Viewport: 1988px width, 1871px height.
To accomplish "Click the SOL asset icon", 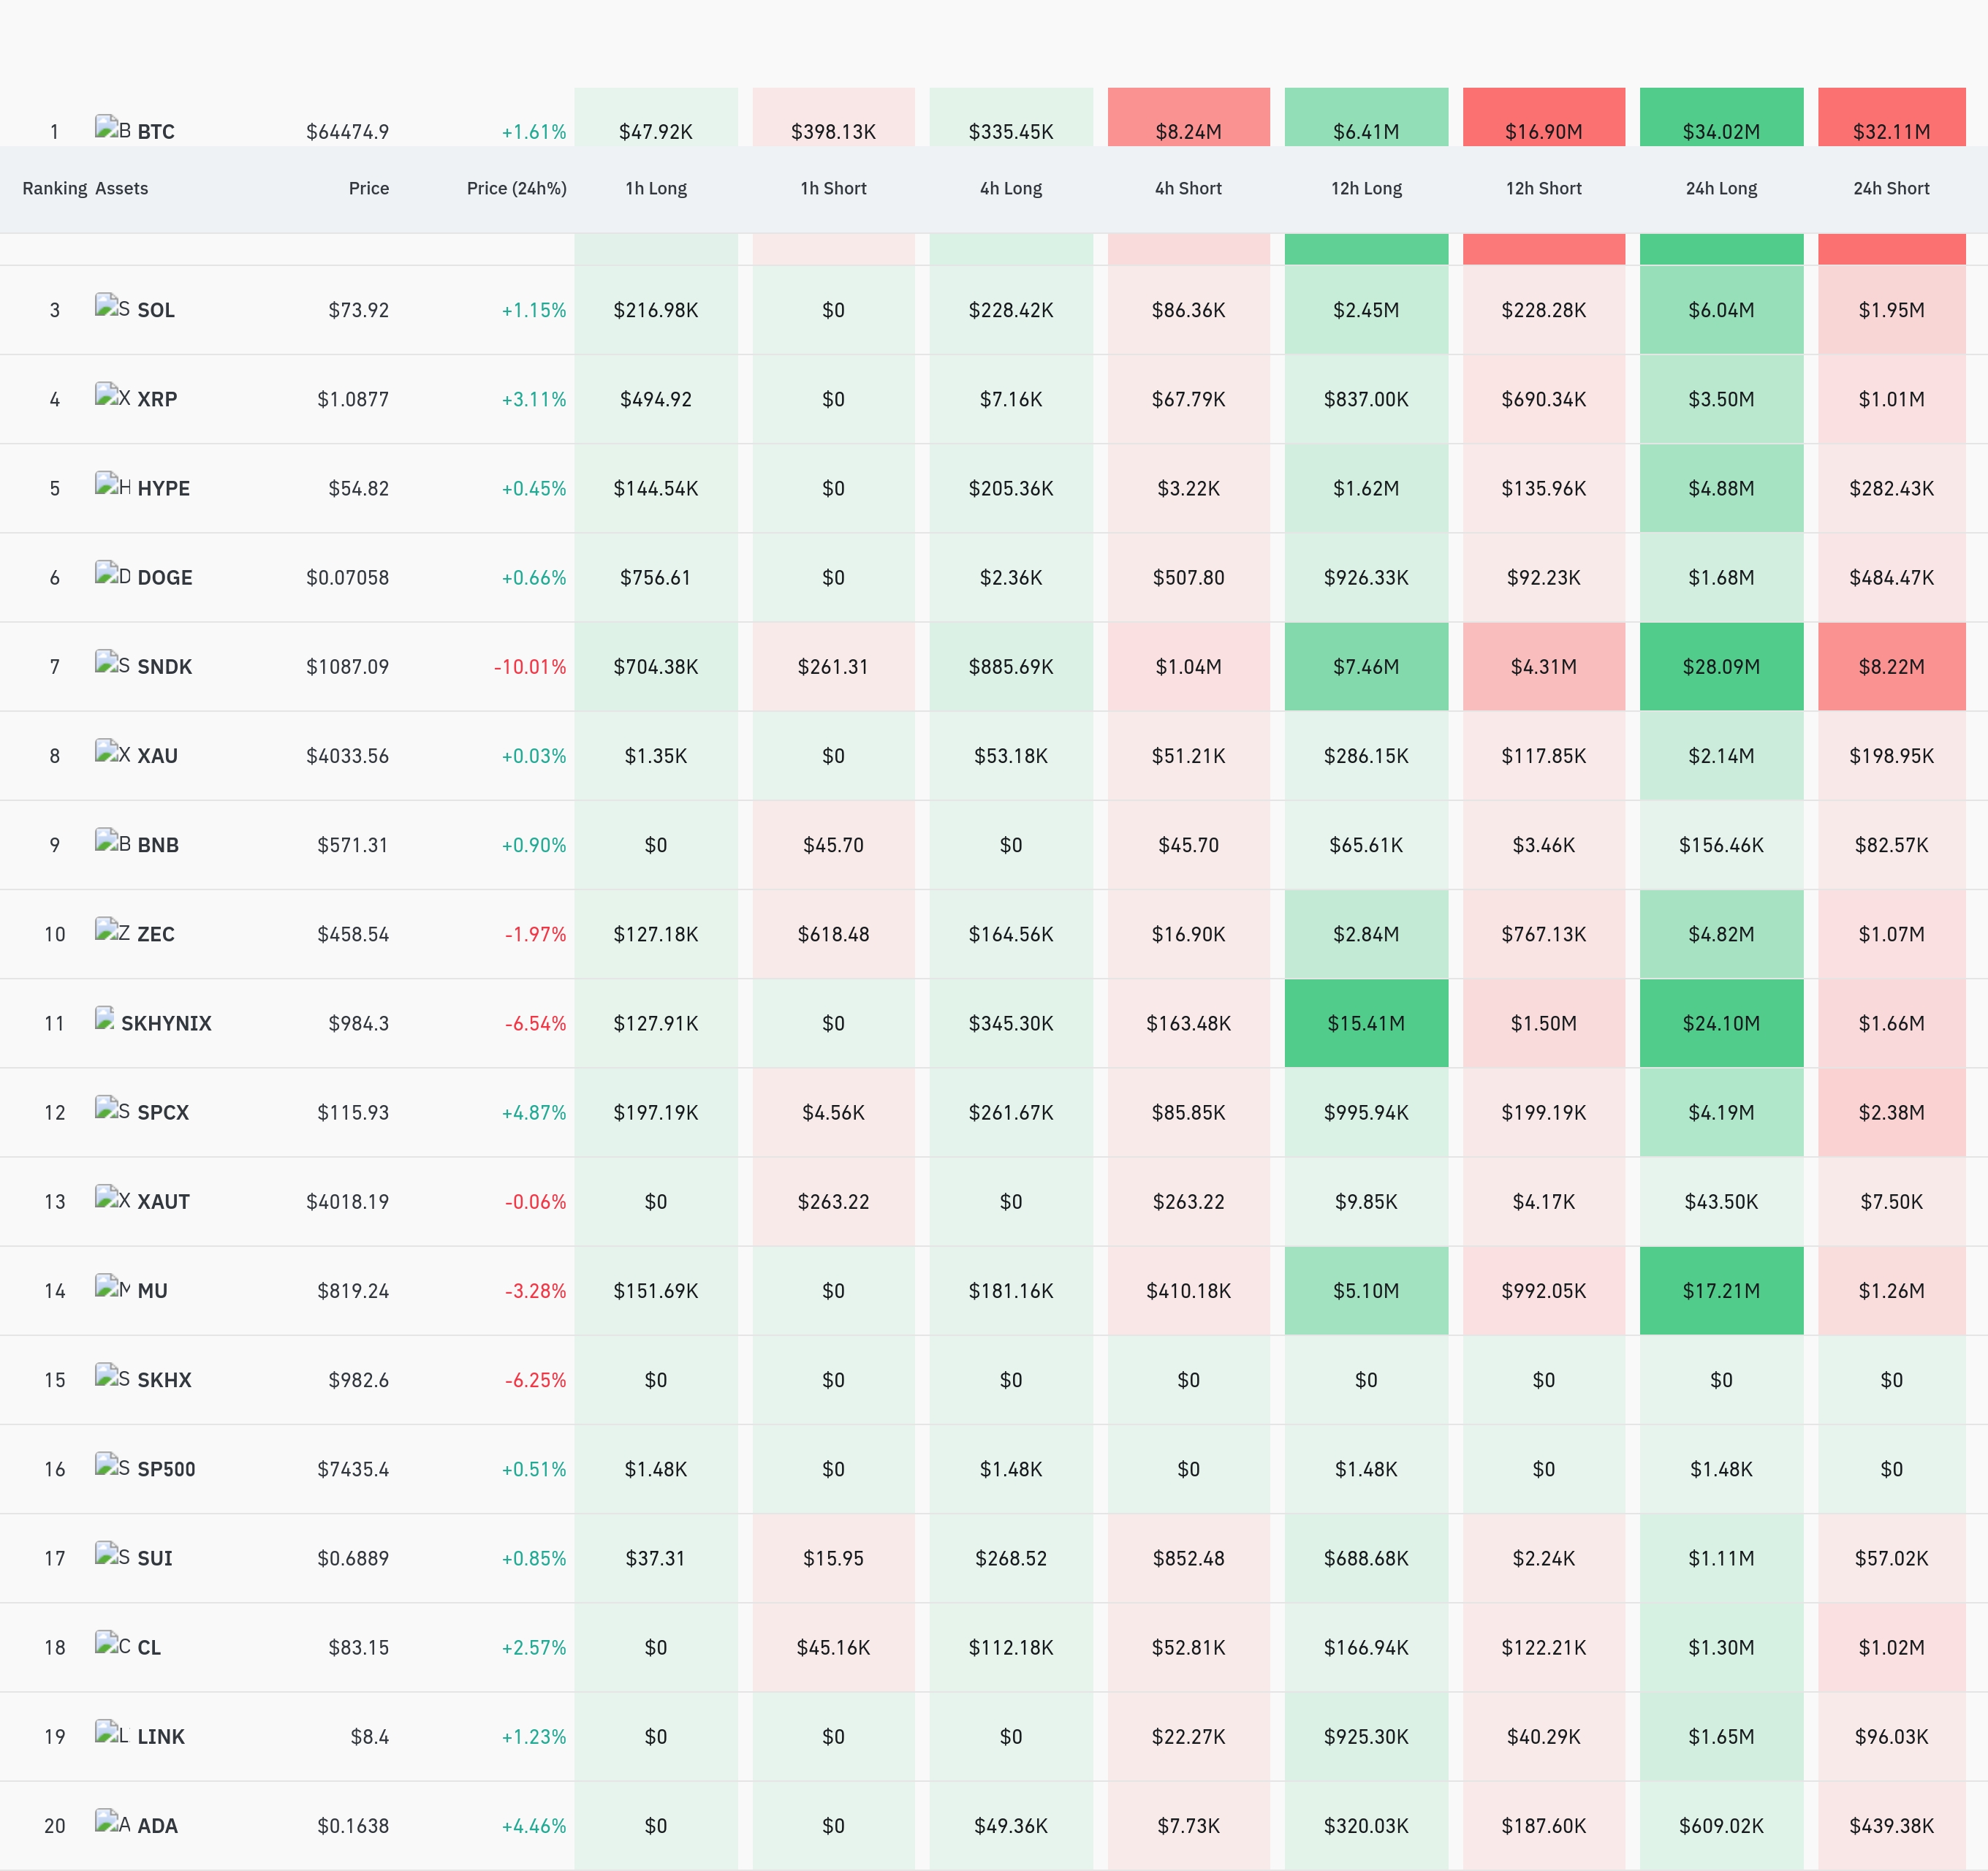I will tap(112, 306).
